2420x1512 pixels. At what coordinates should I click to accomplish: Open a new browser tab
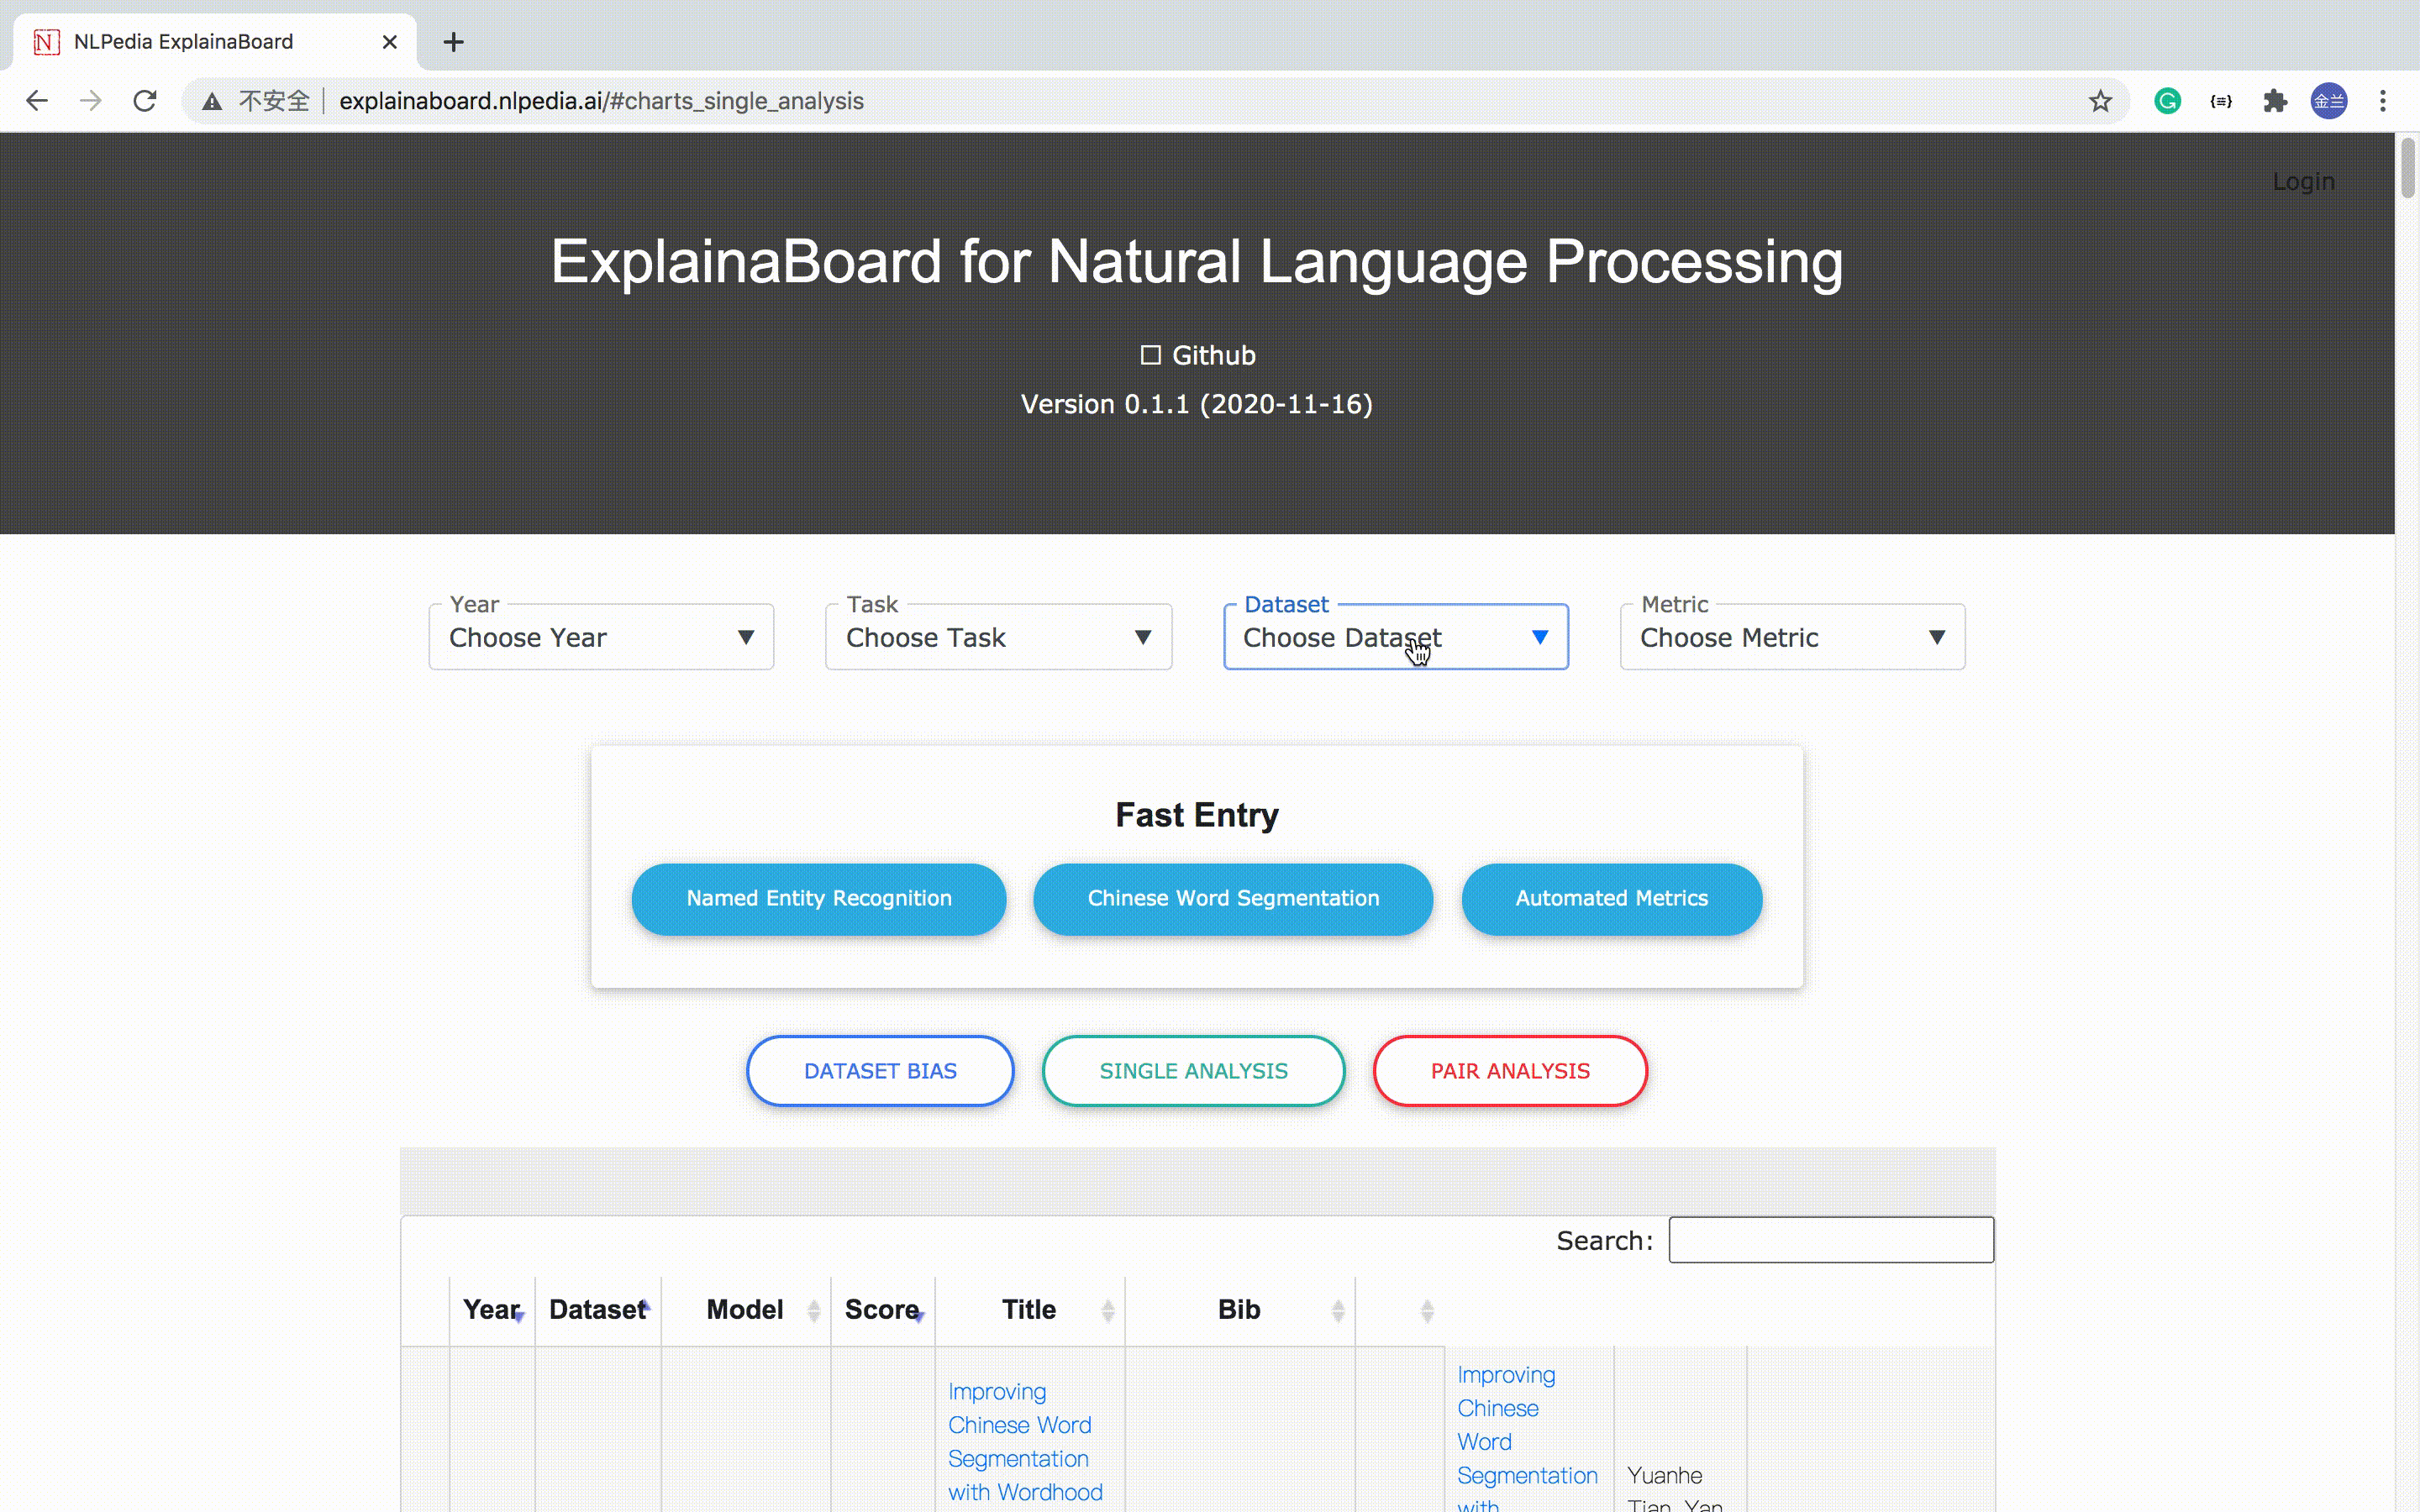click(453, 42)
